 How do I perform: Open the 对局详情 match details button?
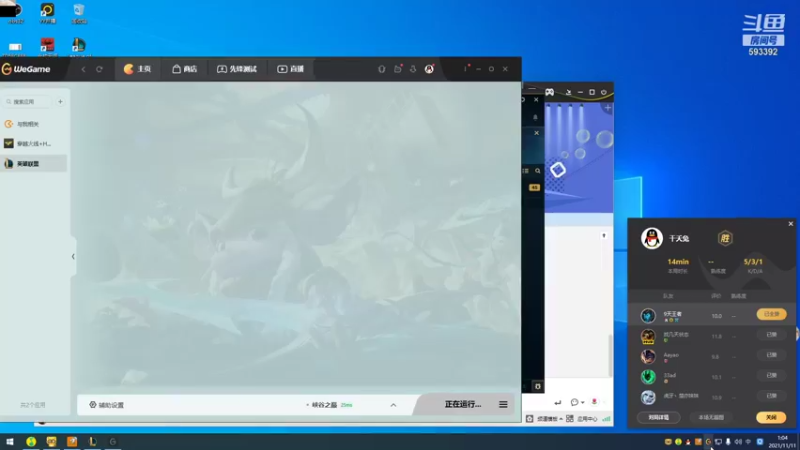[659, 417]
